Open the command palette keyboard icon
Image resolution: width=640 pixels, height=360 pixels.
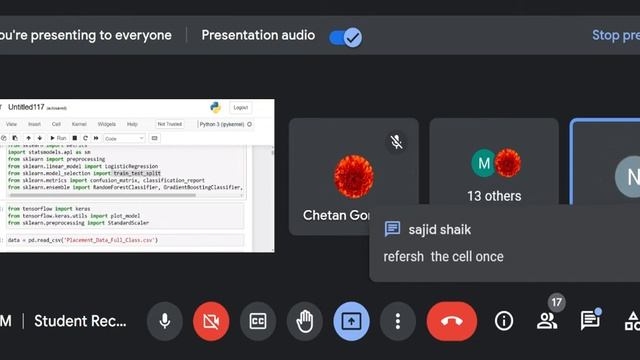(x=154, y=138)
